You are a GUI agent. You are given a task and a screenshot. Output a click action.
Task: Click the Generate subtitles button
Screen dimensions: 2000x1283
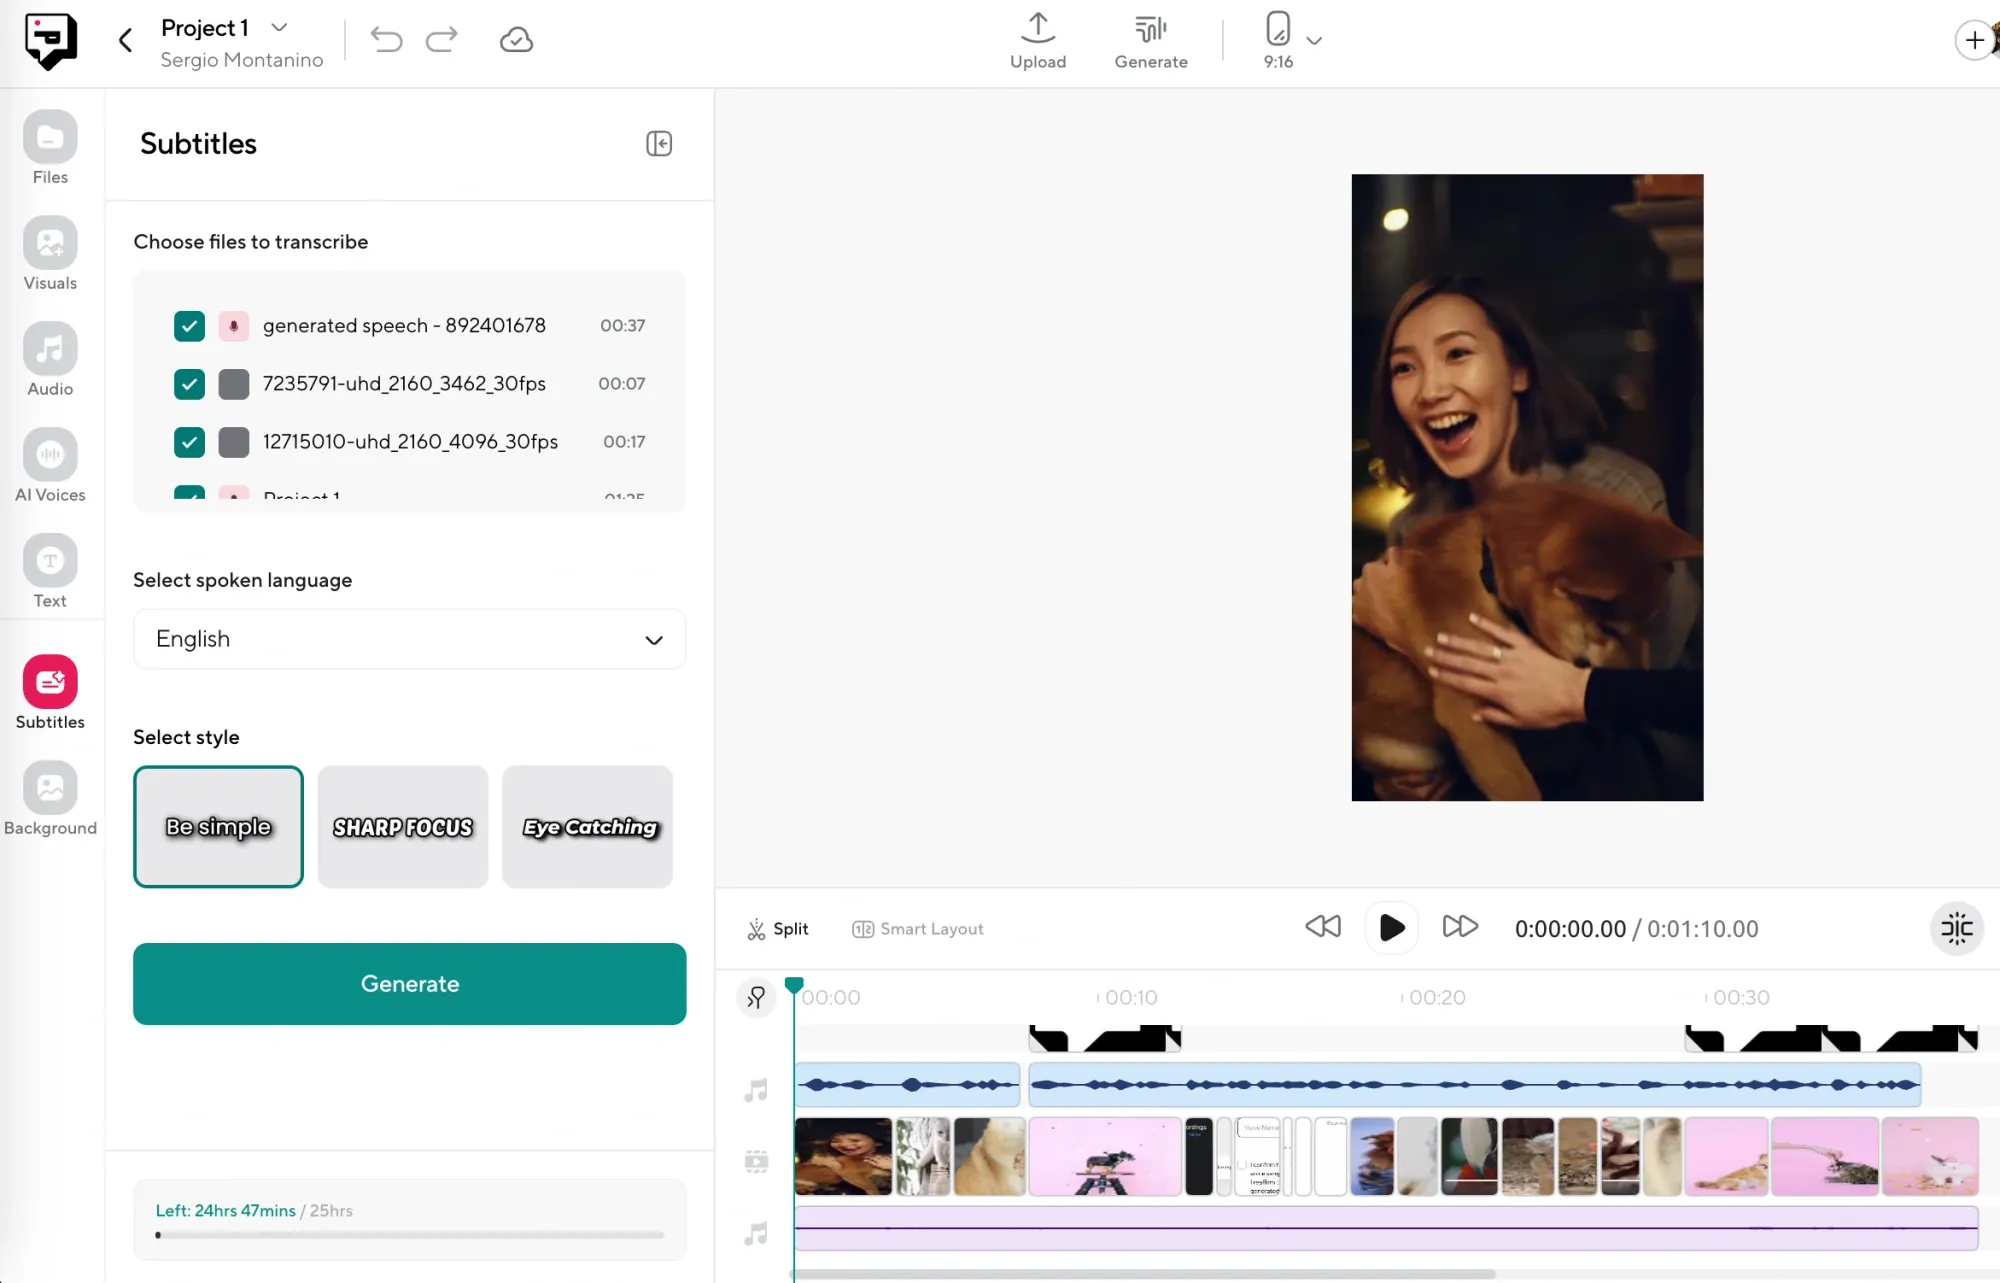click(x=409, y=983)
